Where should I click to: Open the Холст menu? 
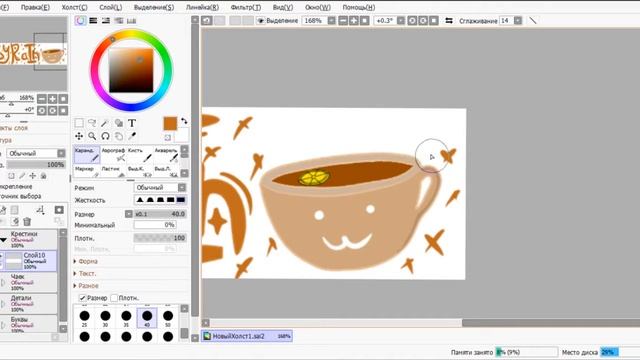tap(74, 7)
